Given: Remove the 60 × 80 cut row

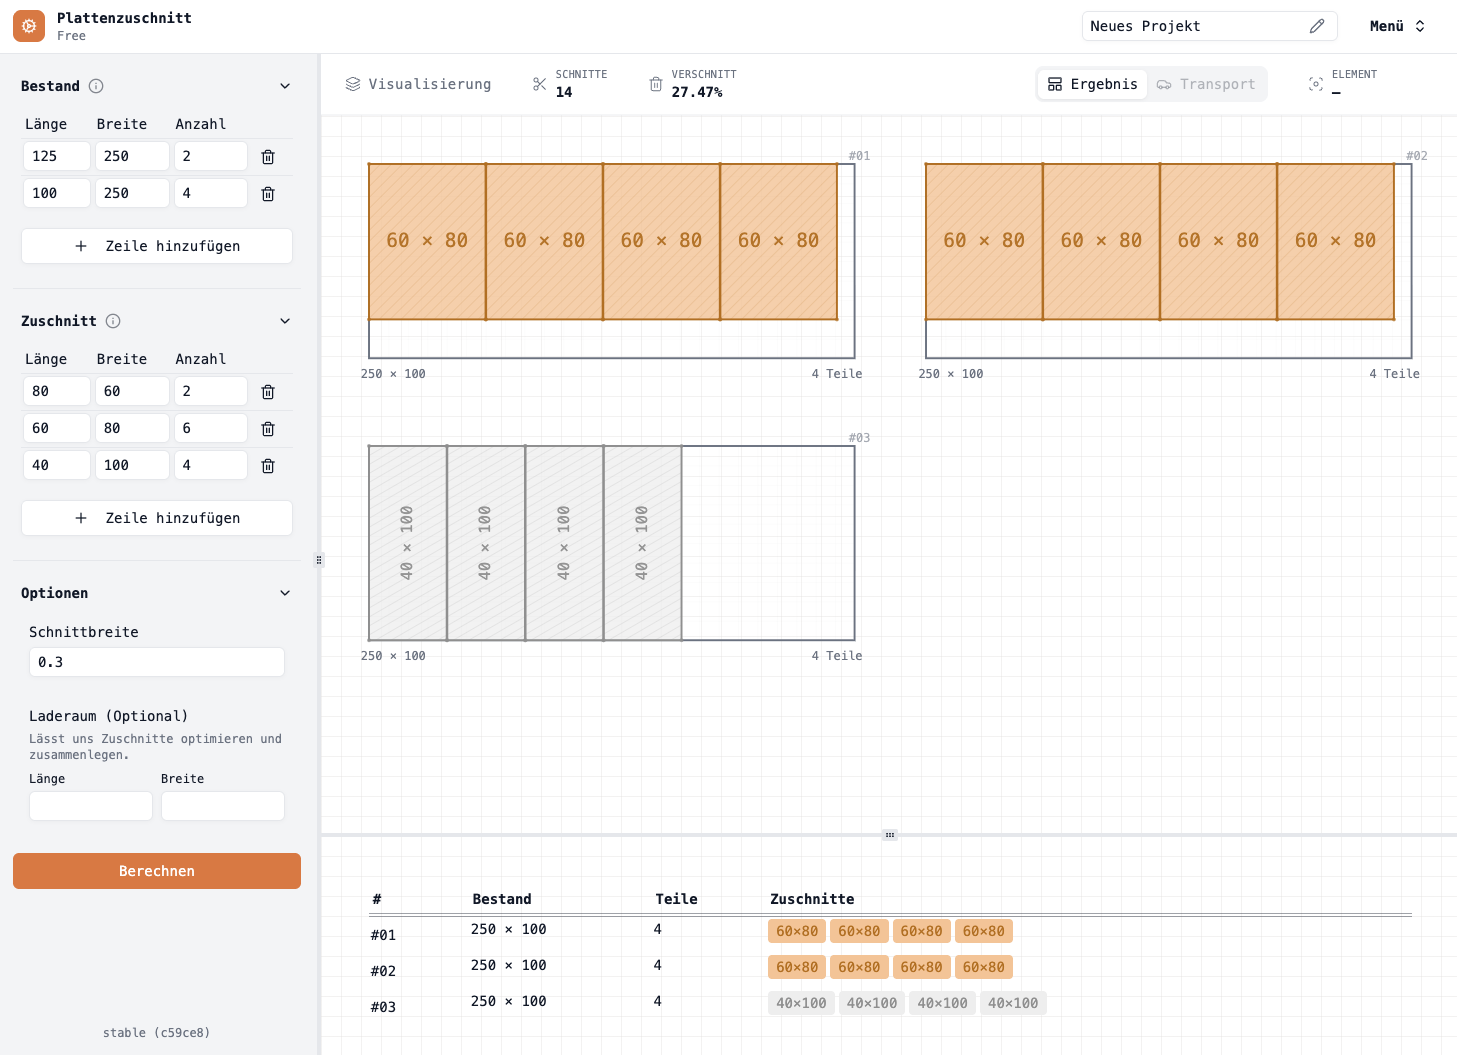Looking at the screenshot, I should tap(268, 429).
